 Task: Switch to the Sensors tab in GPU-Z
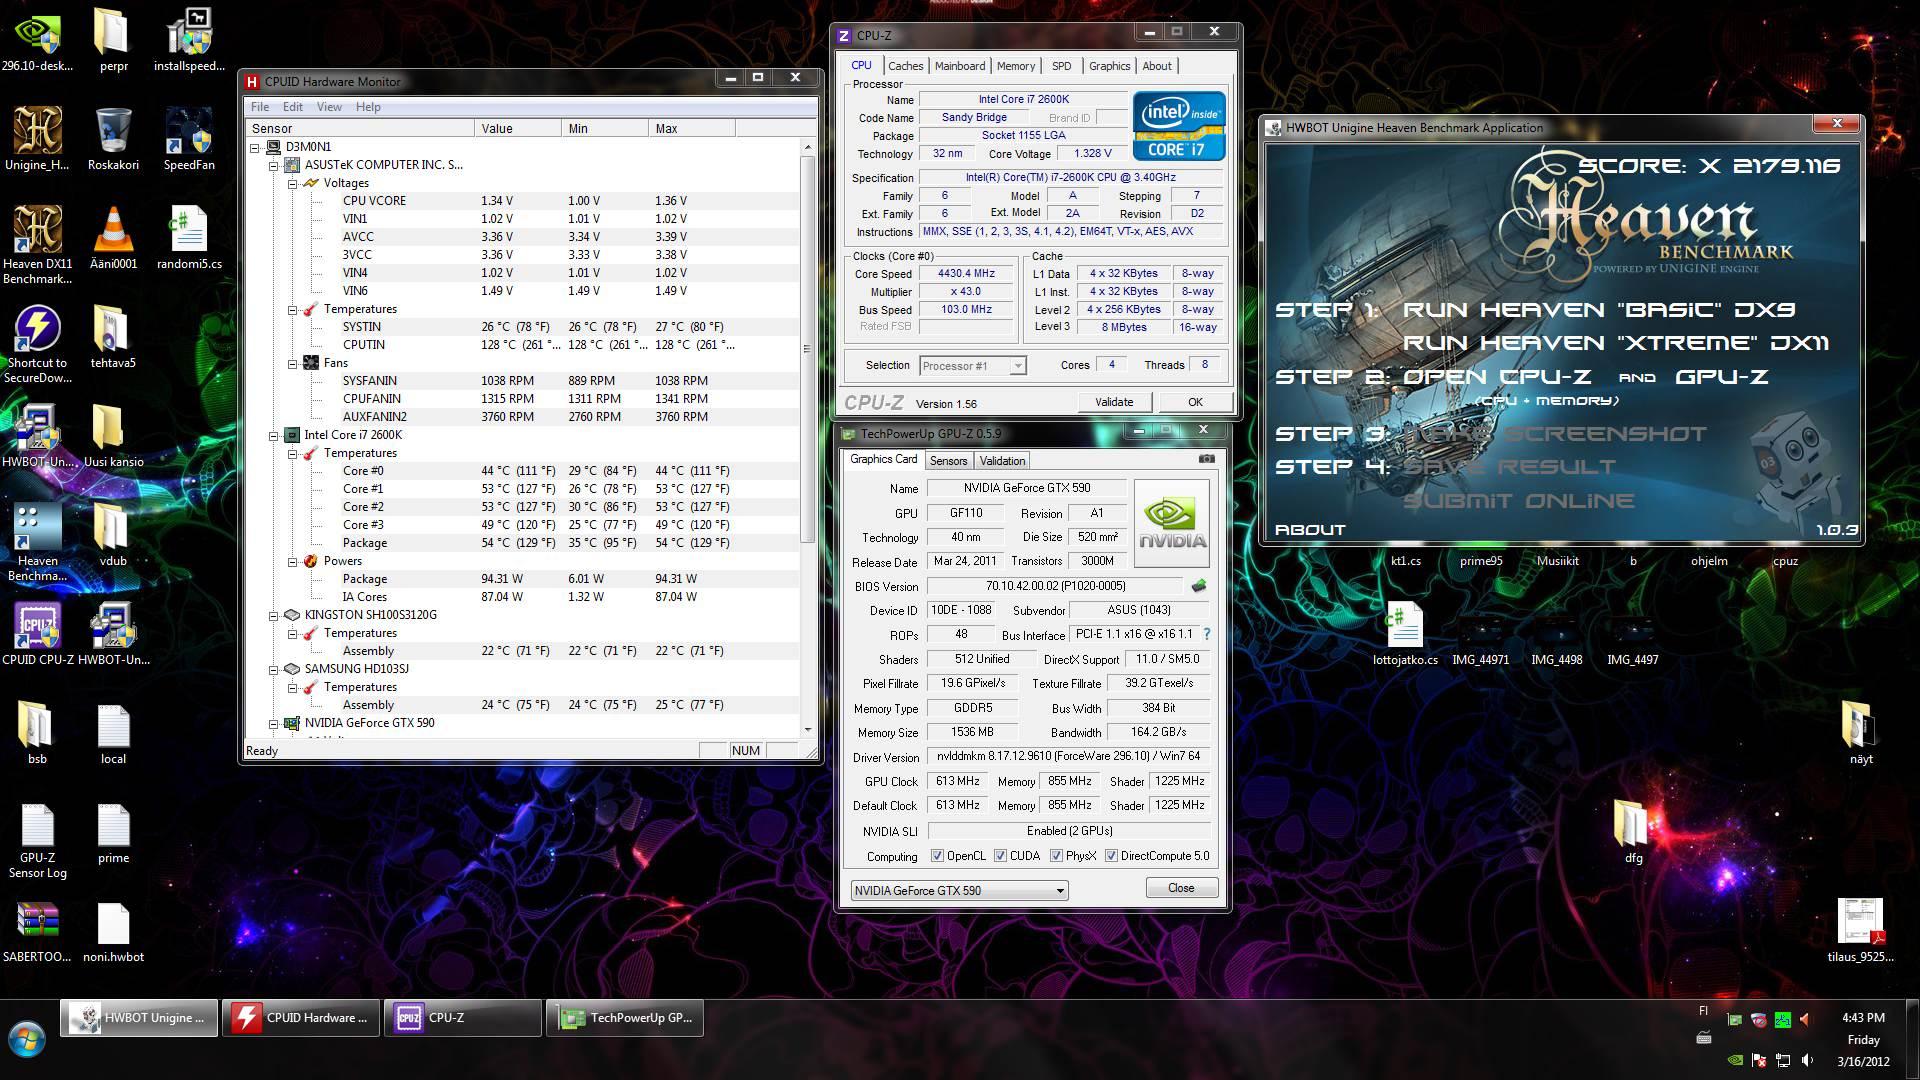pos(948,461)
